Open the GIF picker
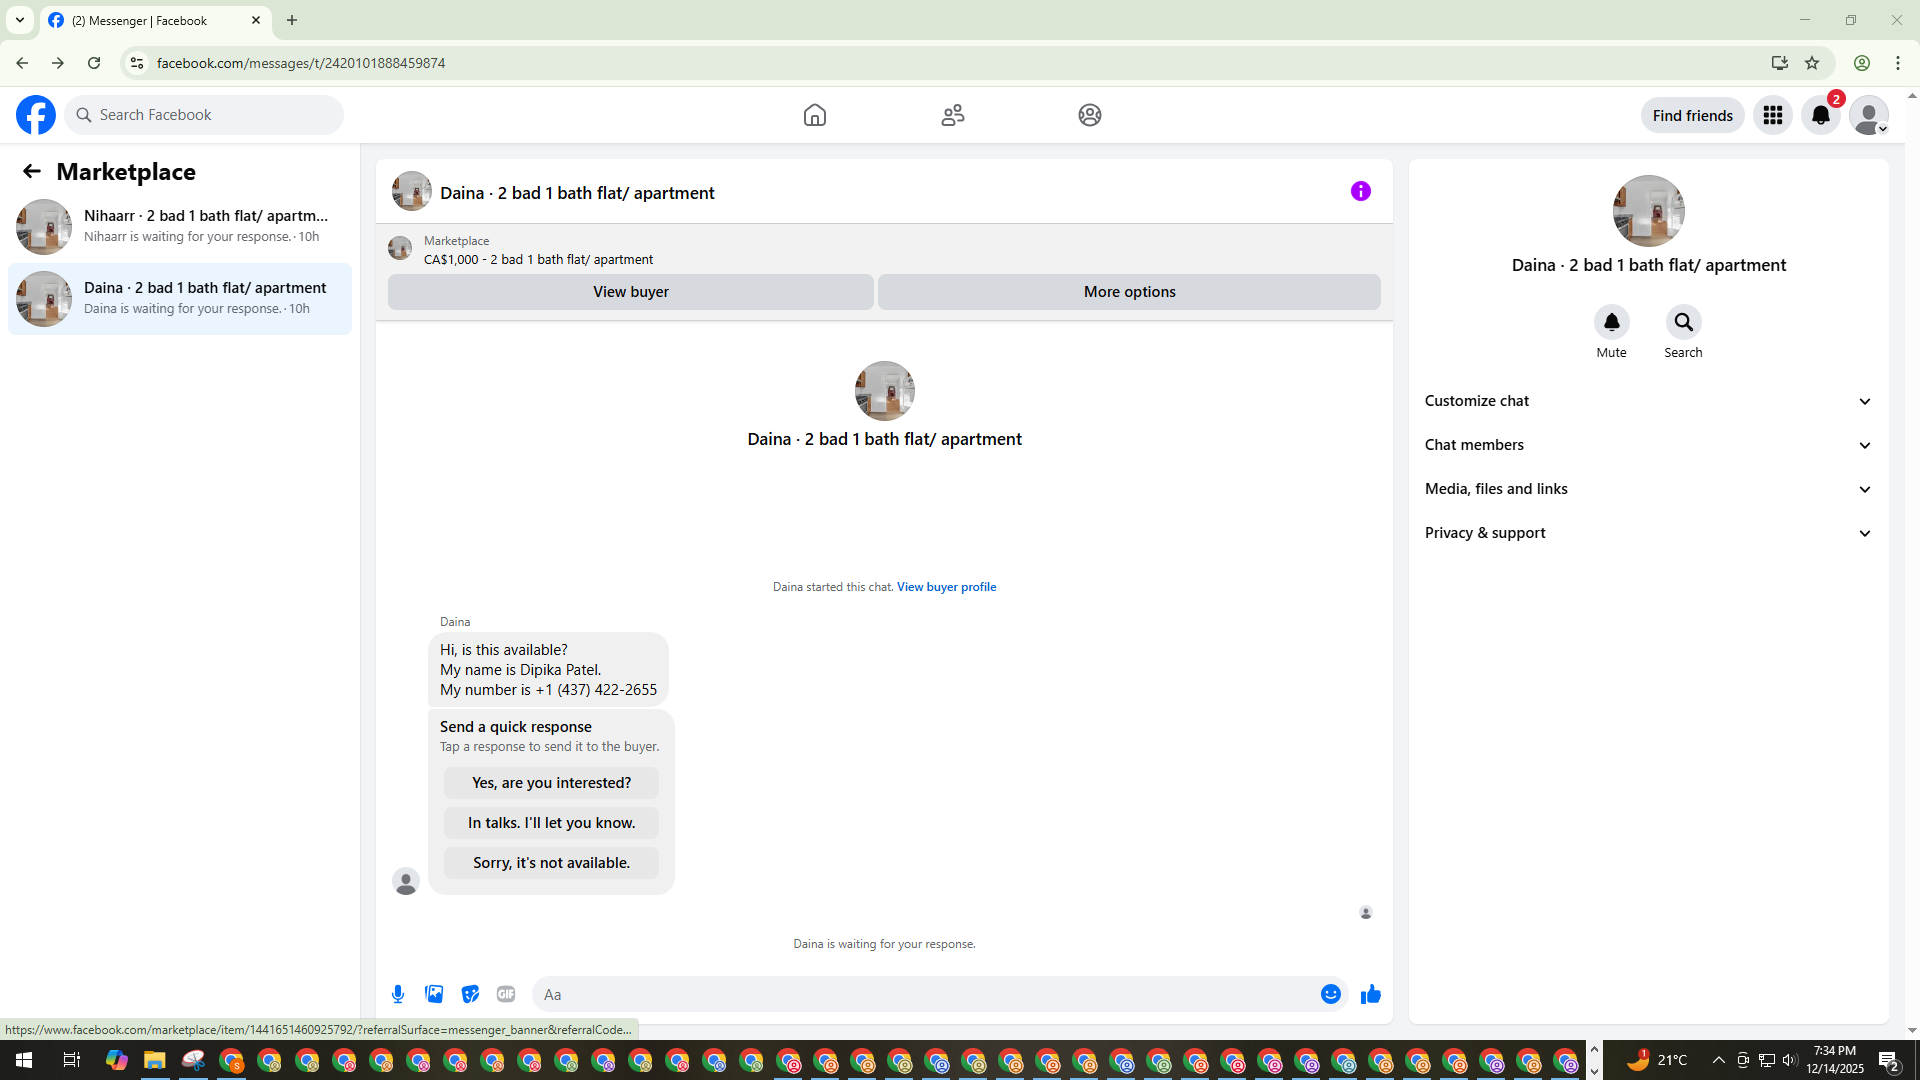 506,994
